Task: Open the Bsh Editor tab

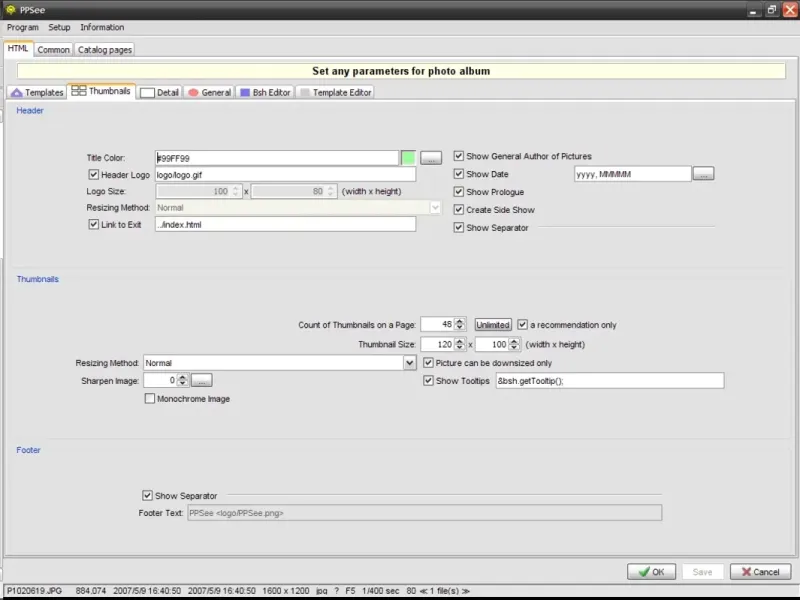Action: point(265,92)
